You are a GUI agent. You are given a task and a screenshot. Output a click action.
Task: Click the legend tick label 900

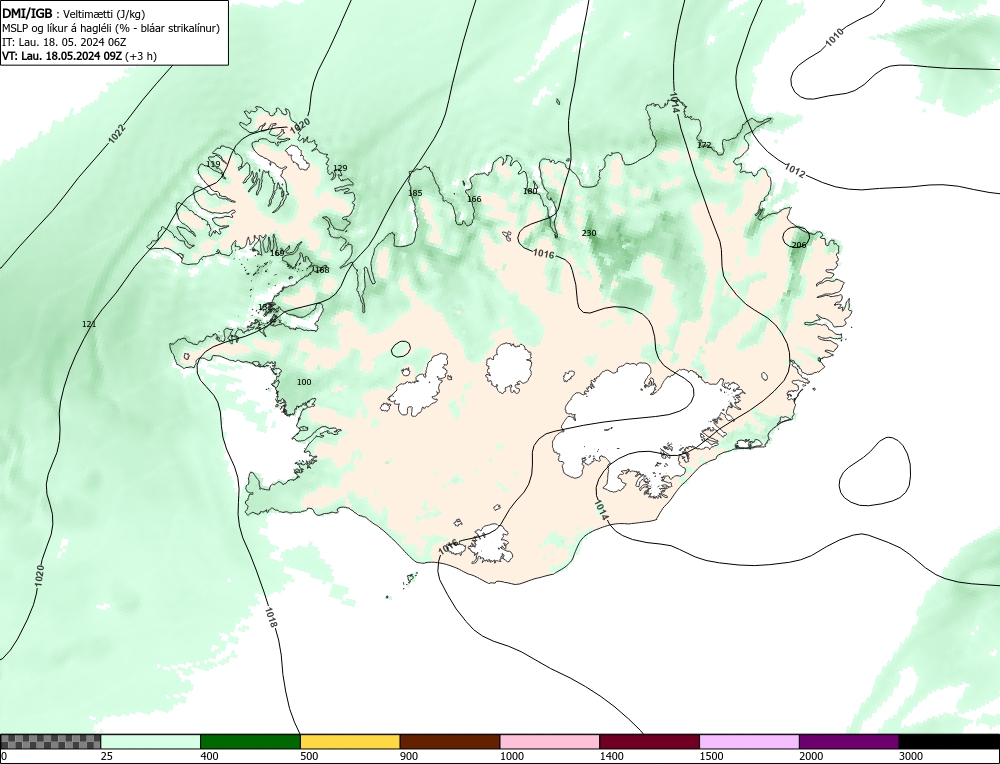tap(409, 756)
